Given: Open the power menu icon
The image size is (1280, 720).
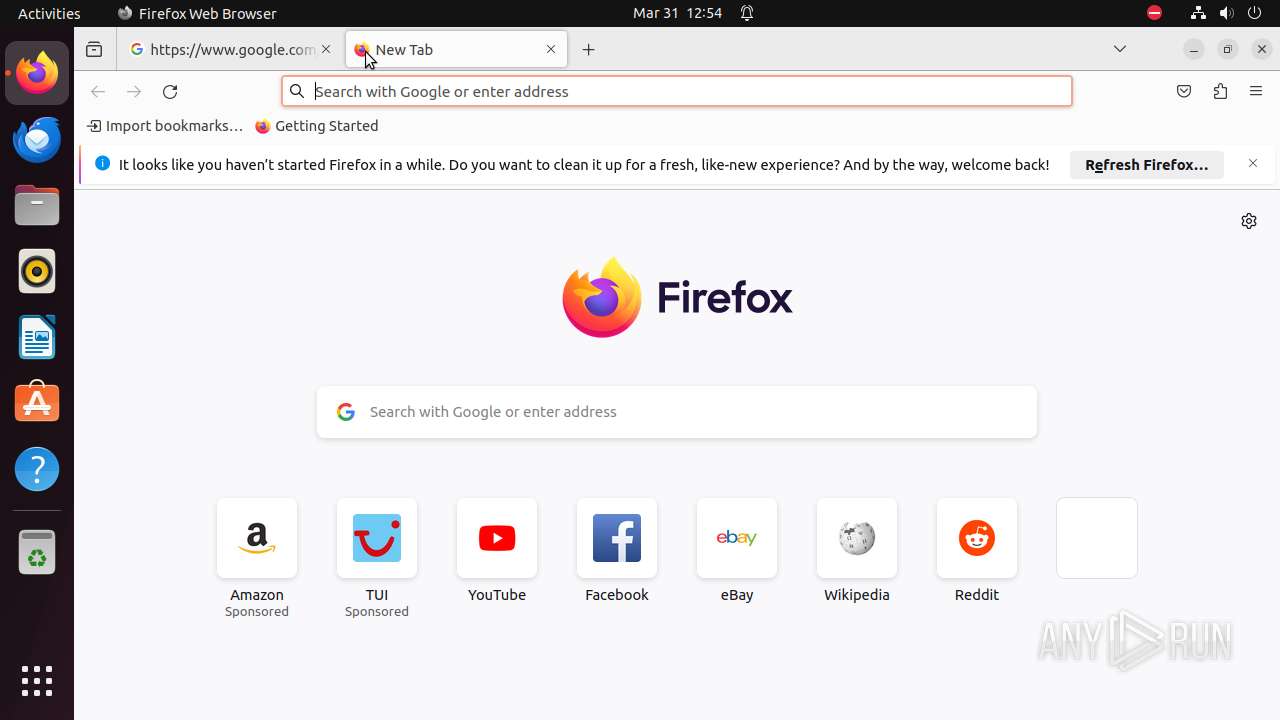Looking at the screenshot, I should click(1256, 13).
